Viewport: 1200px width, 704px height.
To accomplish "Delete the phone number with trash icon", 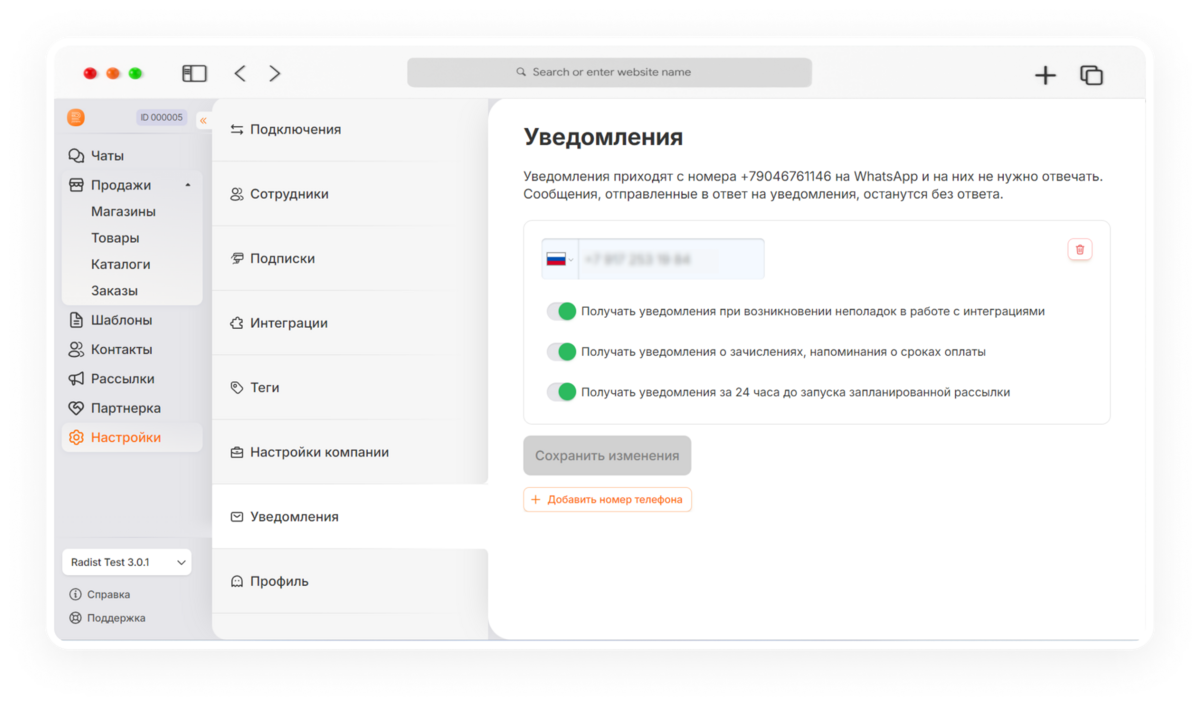I will [x=1080, y=249].
